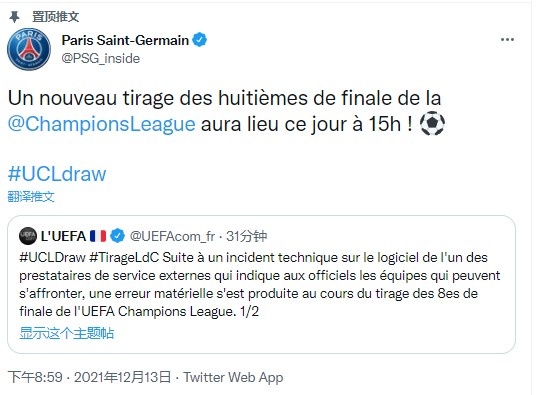The height and width of the screenshot is (395, 545).
Task: Click the L'UEFA account name
Action: [x=63, y=236]
